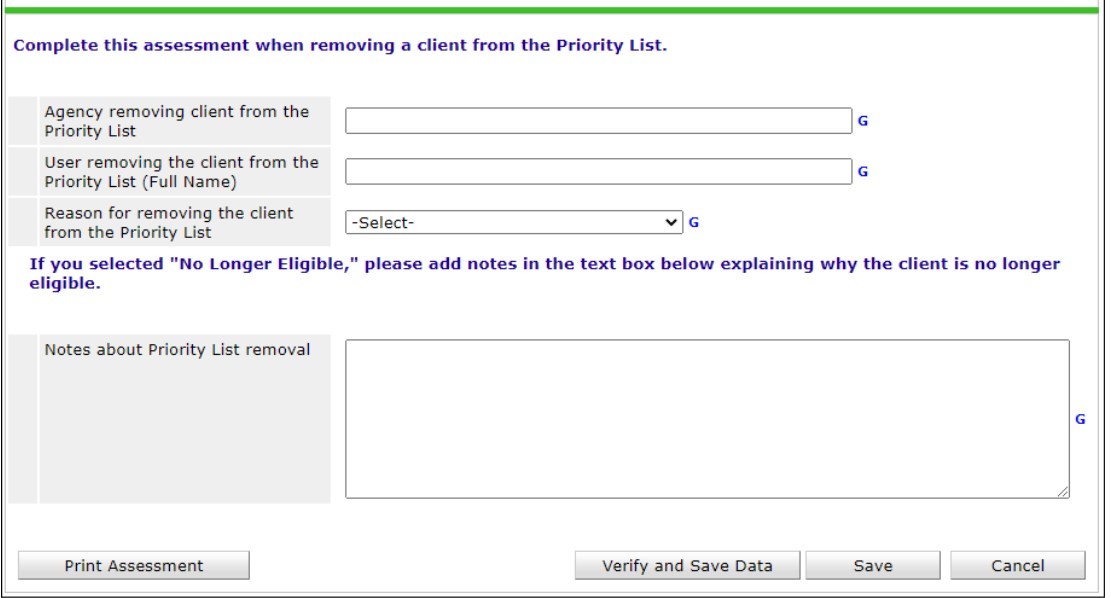Click the "No Longer Eligible" instruction text
The height and width of the screenshot is (598, 1111).
(544, 274)
